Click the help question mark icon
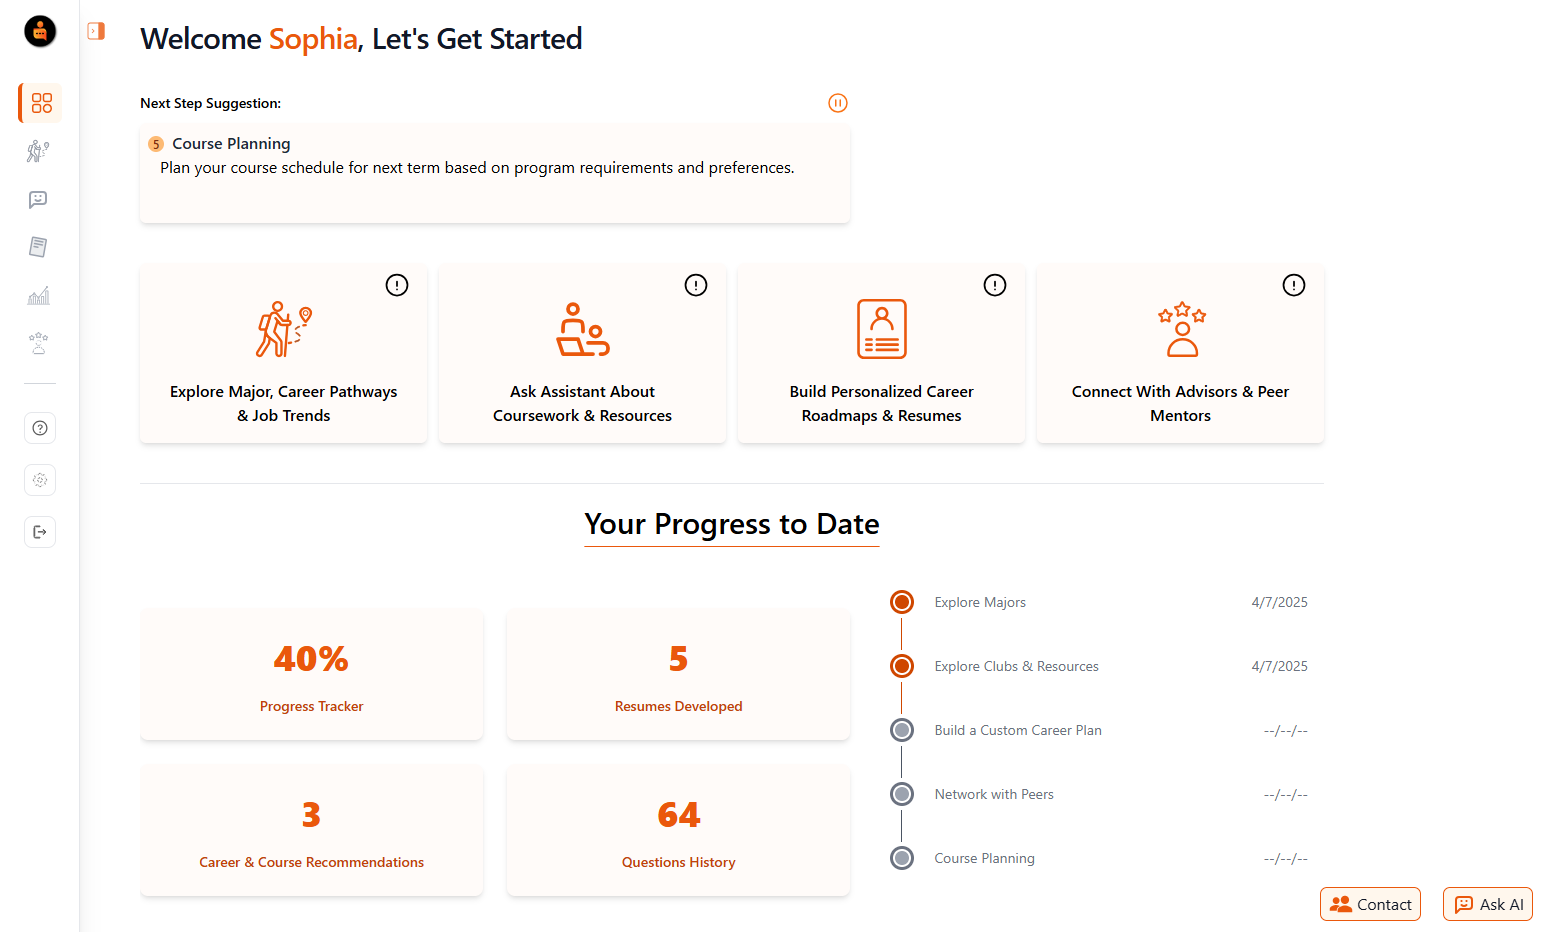This screenshot has height=932, width=1557. 40,428
